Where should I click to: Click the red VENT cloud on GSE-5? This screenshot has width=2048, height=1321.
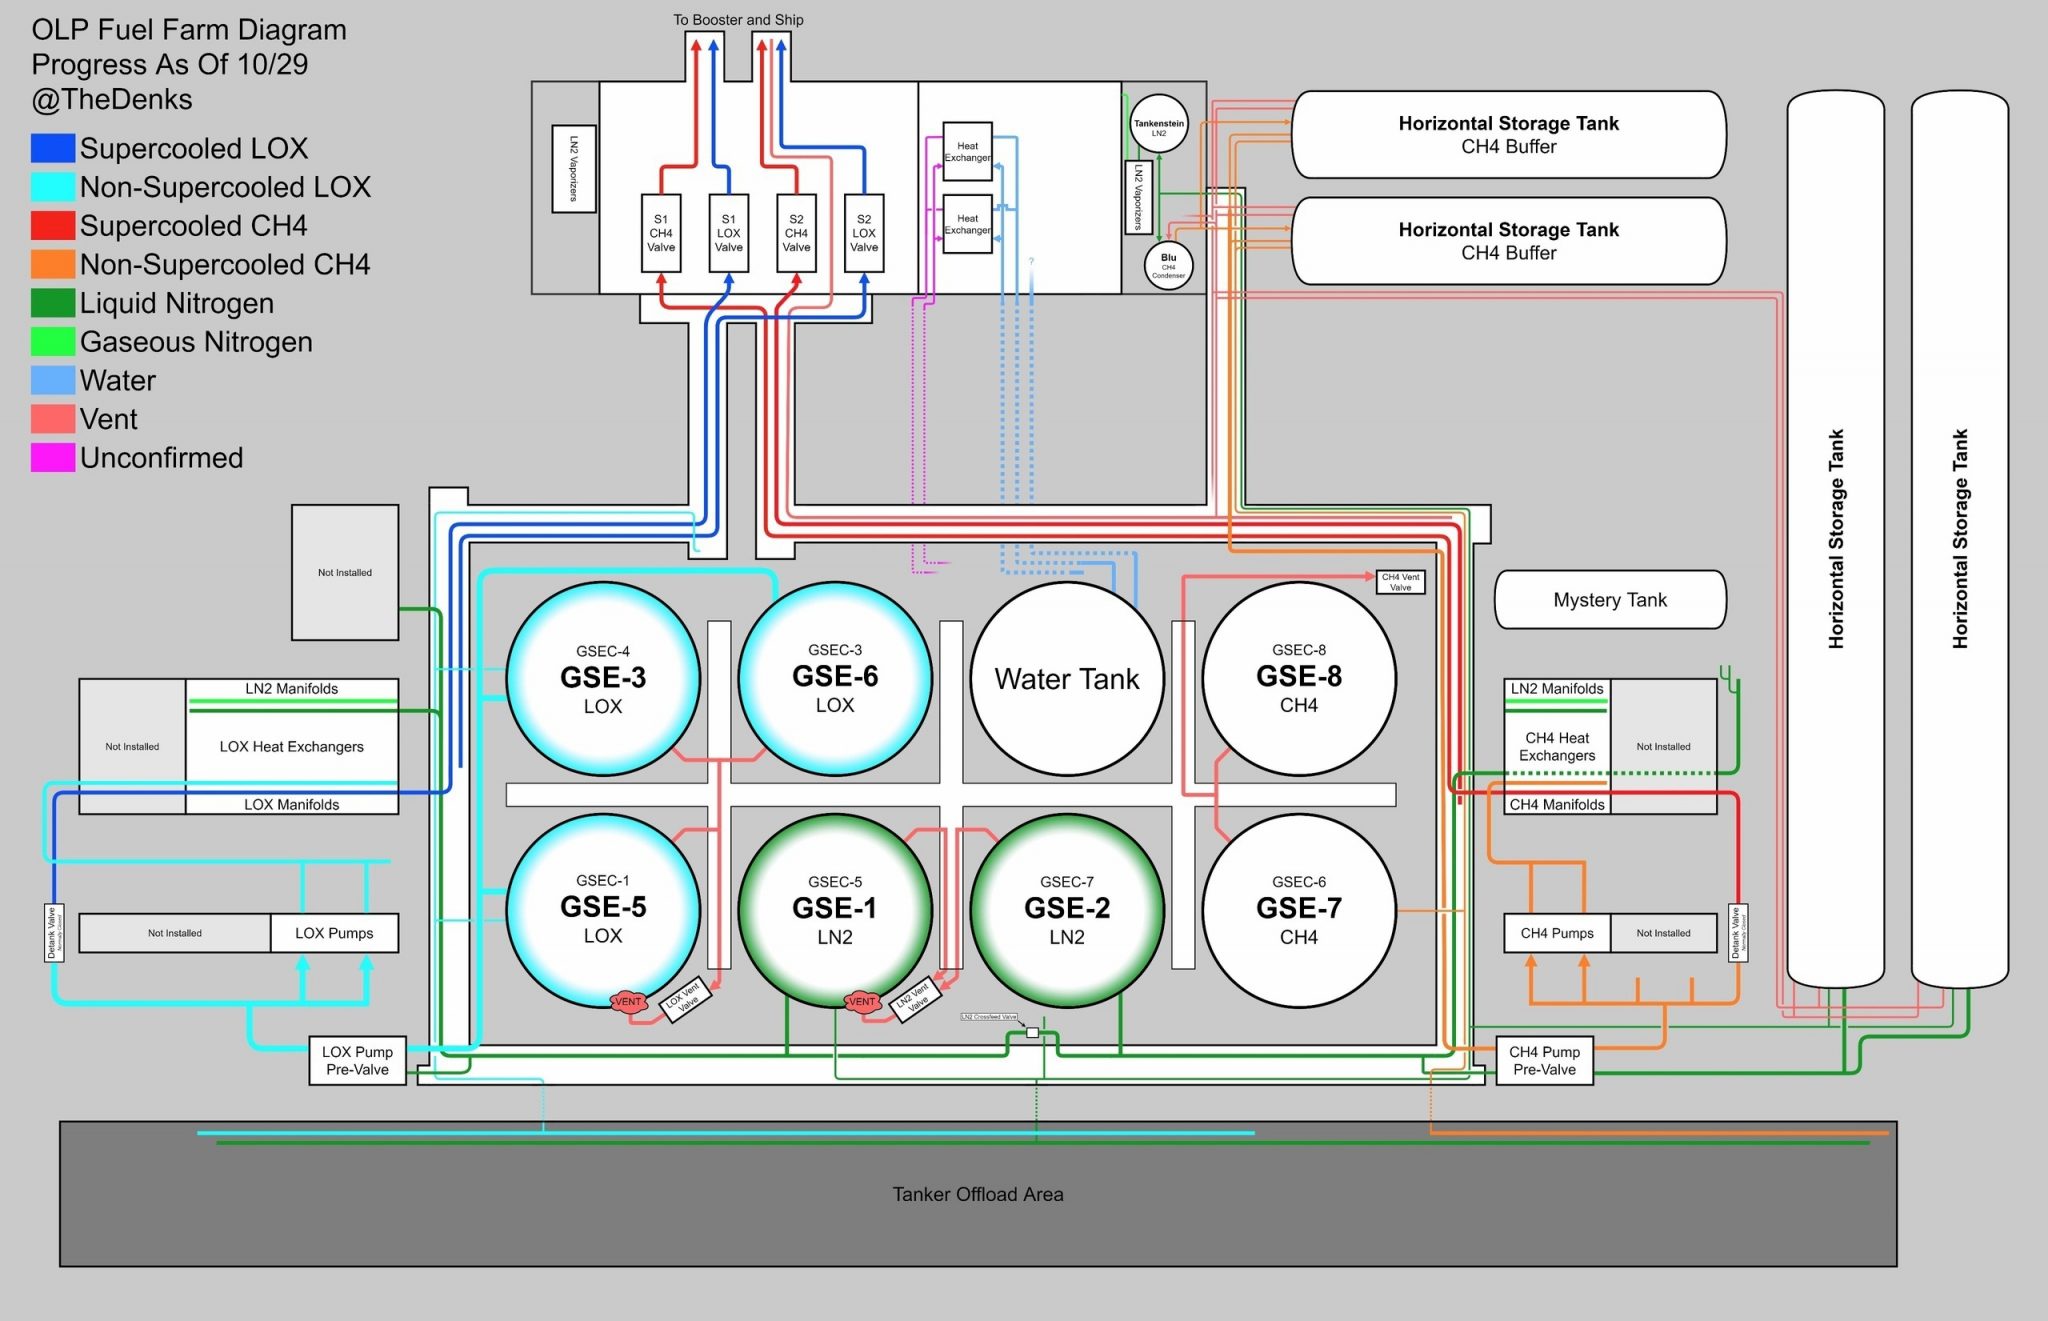coord(628,1002)
